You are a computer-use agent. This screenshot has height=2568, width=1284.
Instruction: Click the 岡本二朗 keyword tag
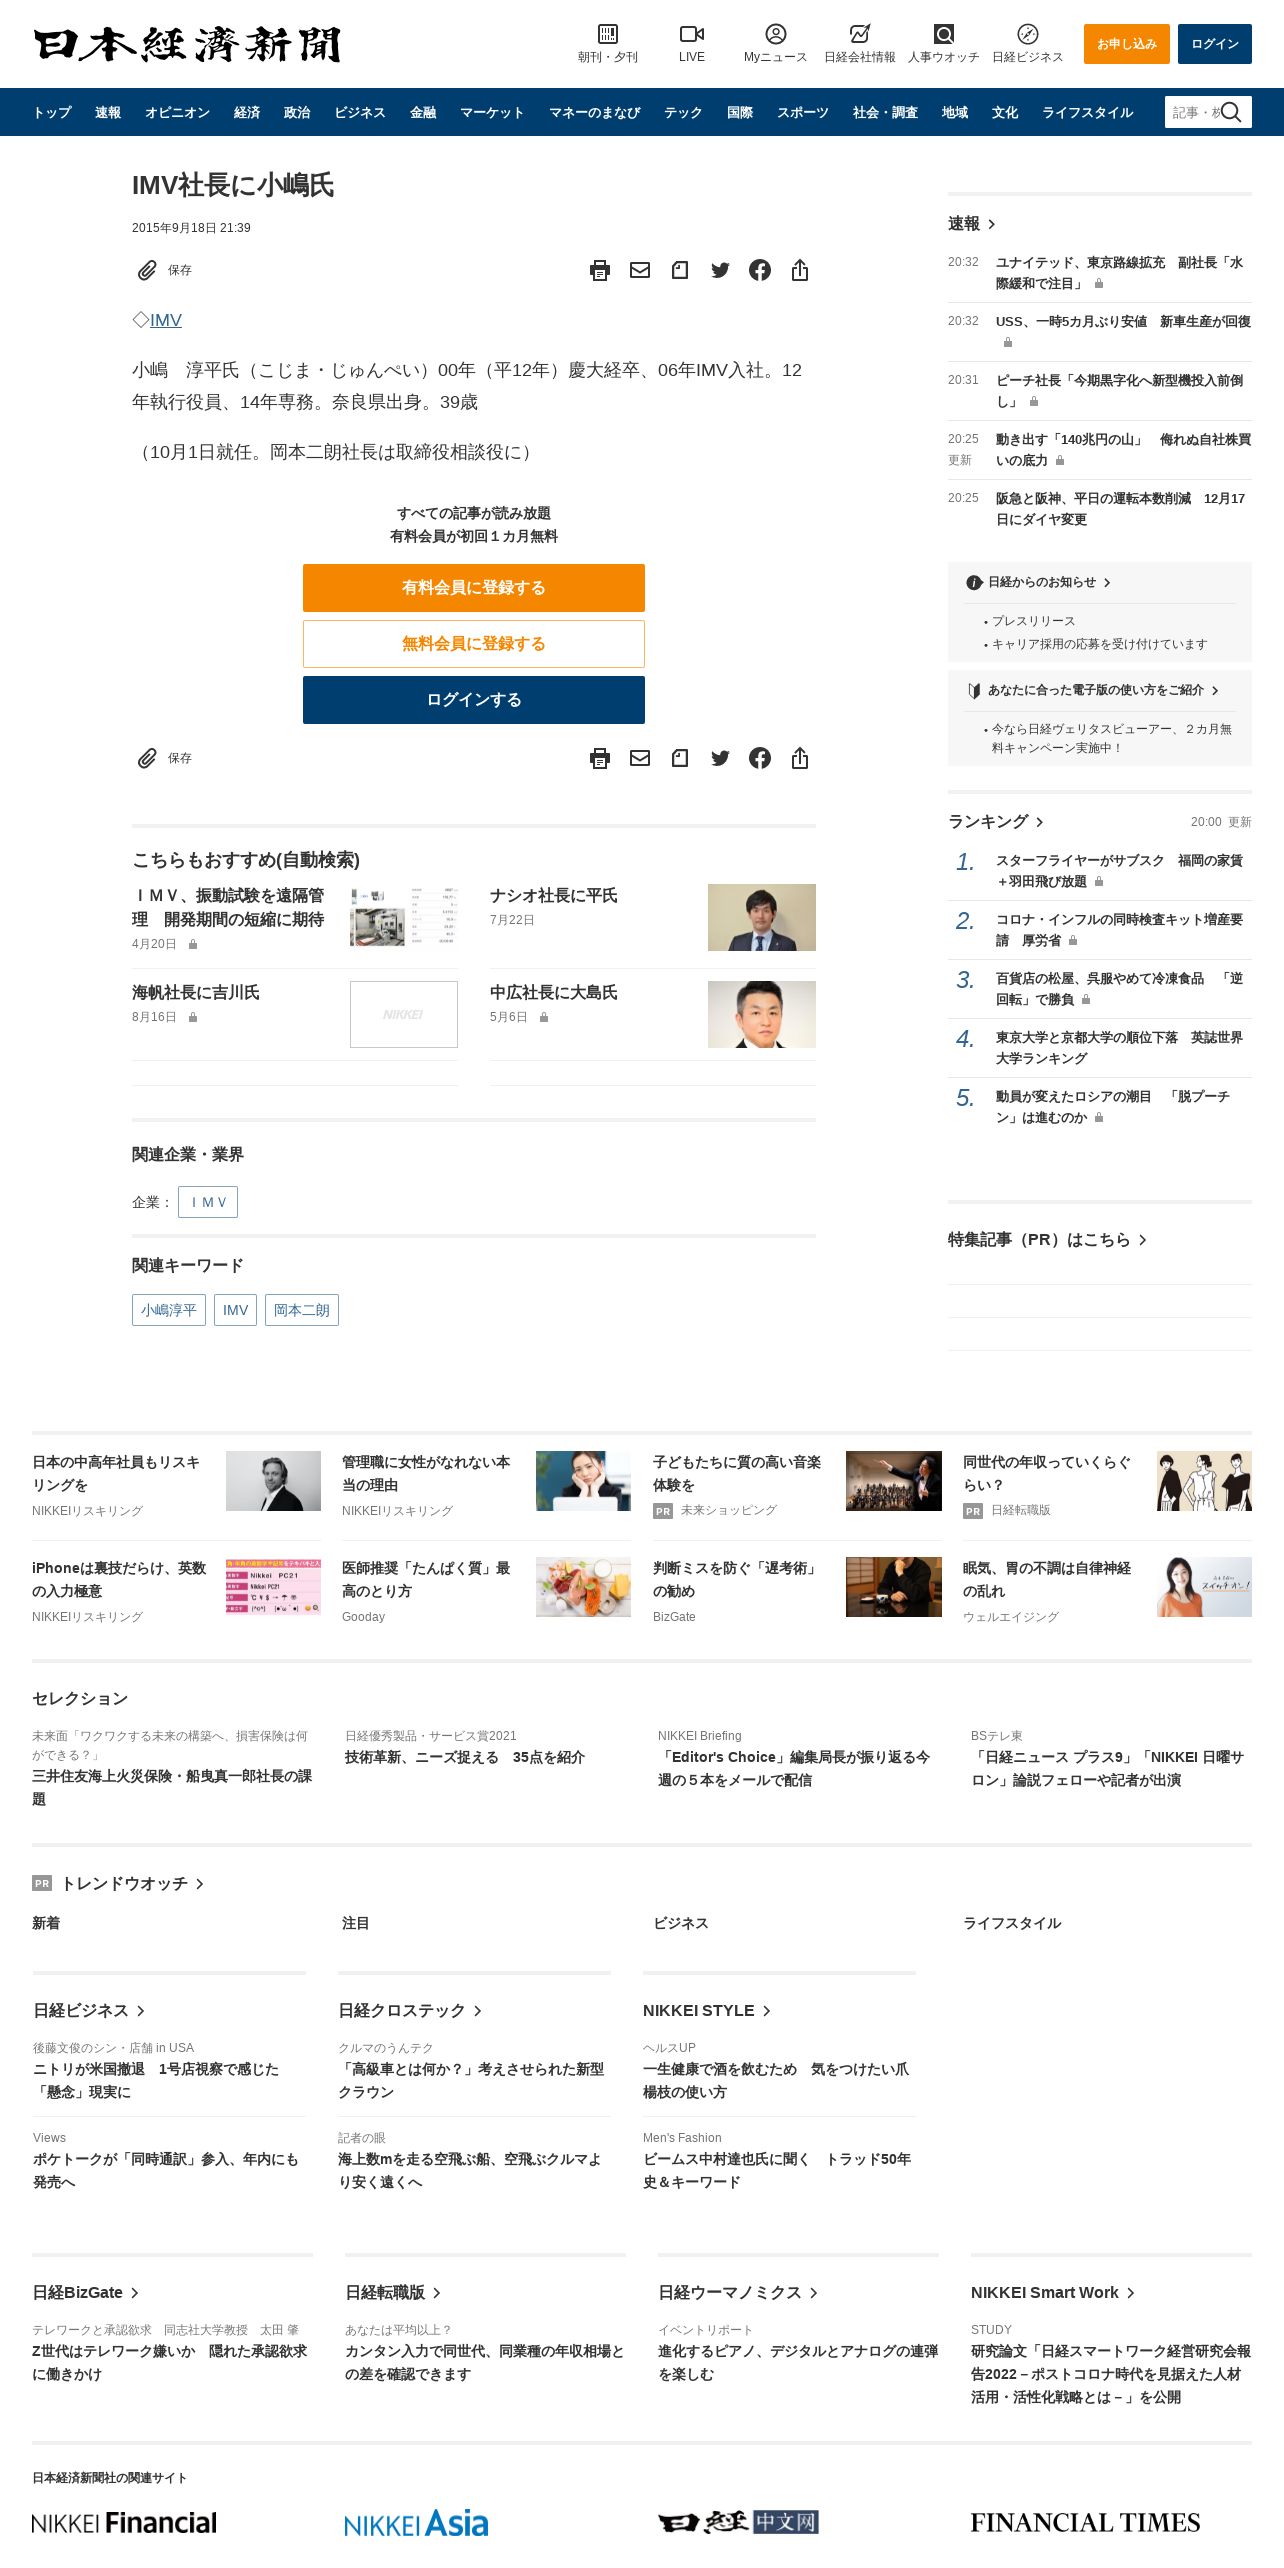point(302,1310)
